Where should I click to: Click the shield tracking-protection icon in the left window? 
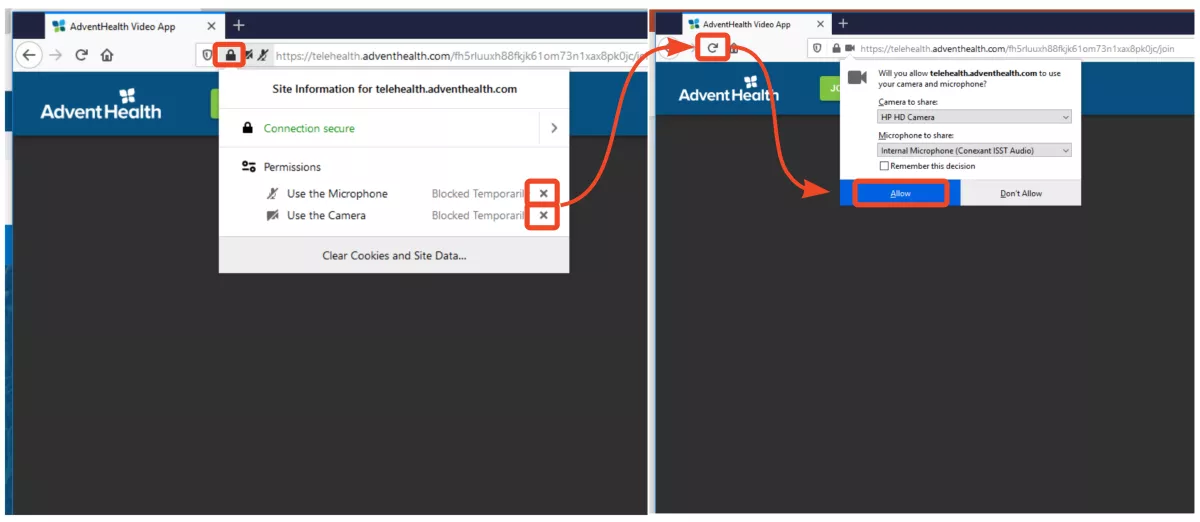[x=208, y=56]
